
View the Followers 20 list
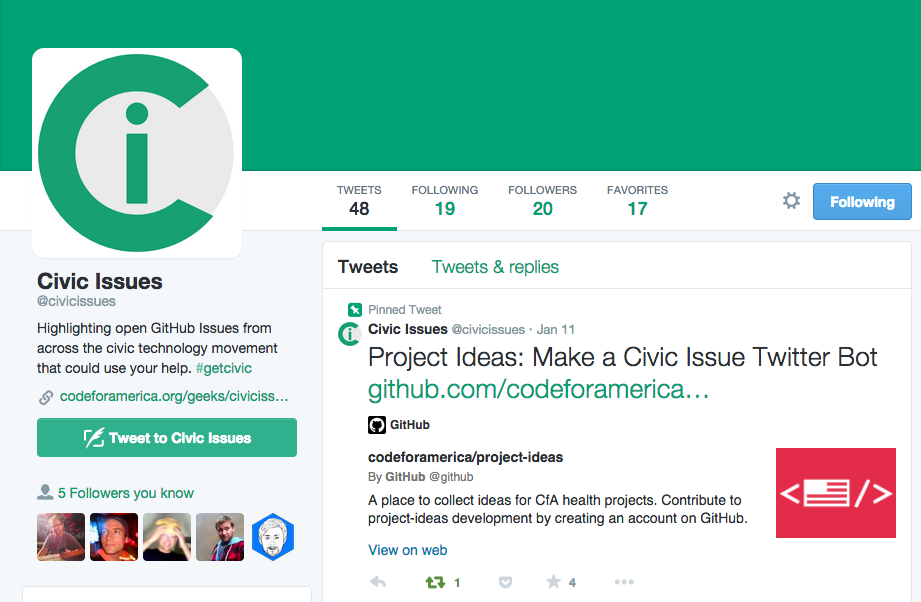[x=542, y=201]
